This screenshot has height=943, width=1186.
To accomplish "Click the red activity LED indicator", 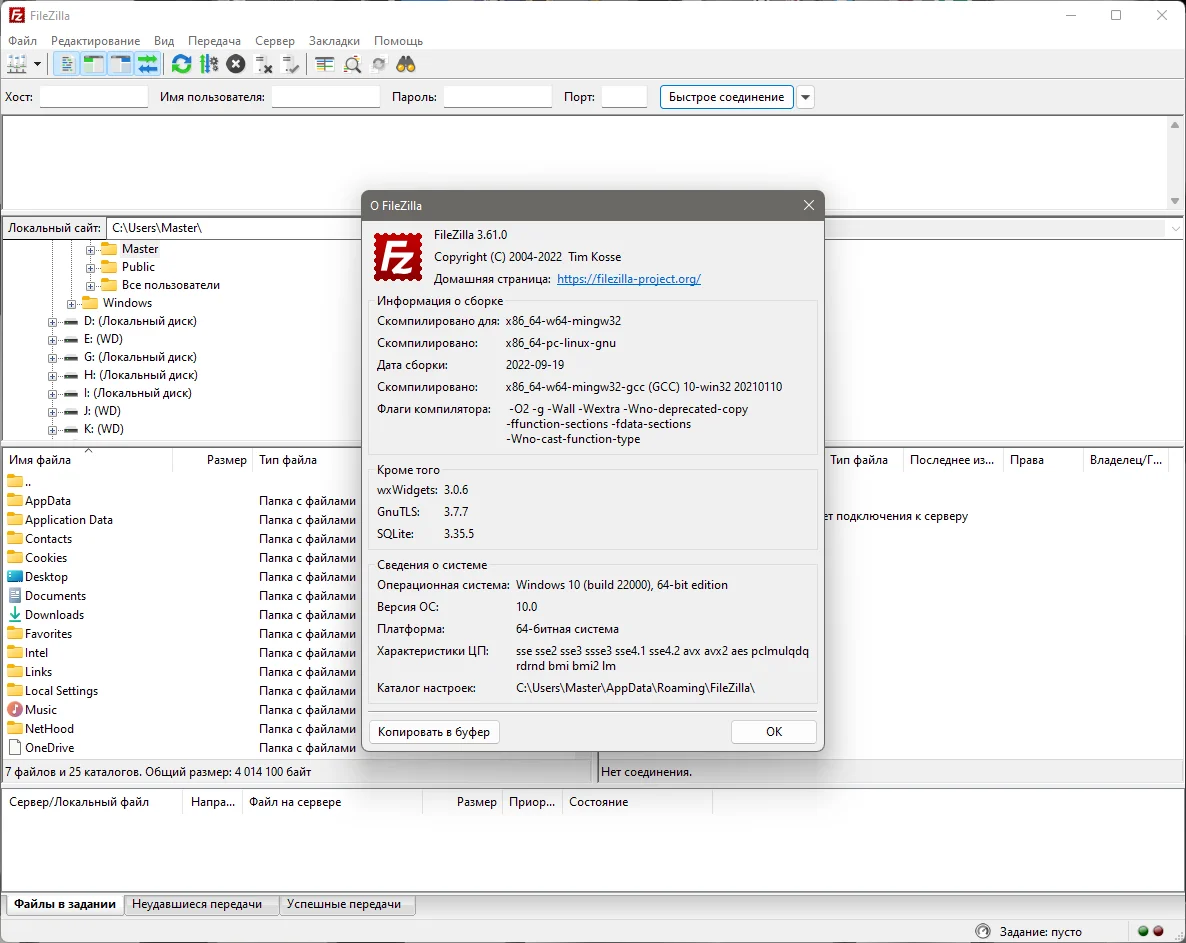I will (1158, 931).
